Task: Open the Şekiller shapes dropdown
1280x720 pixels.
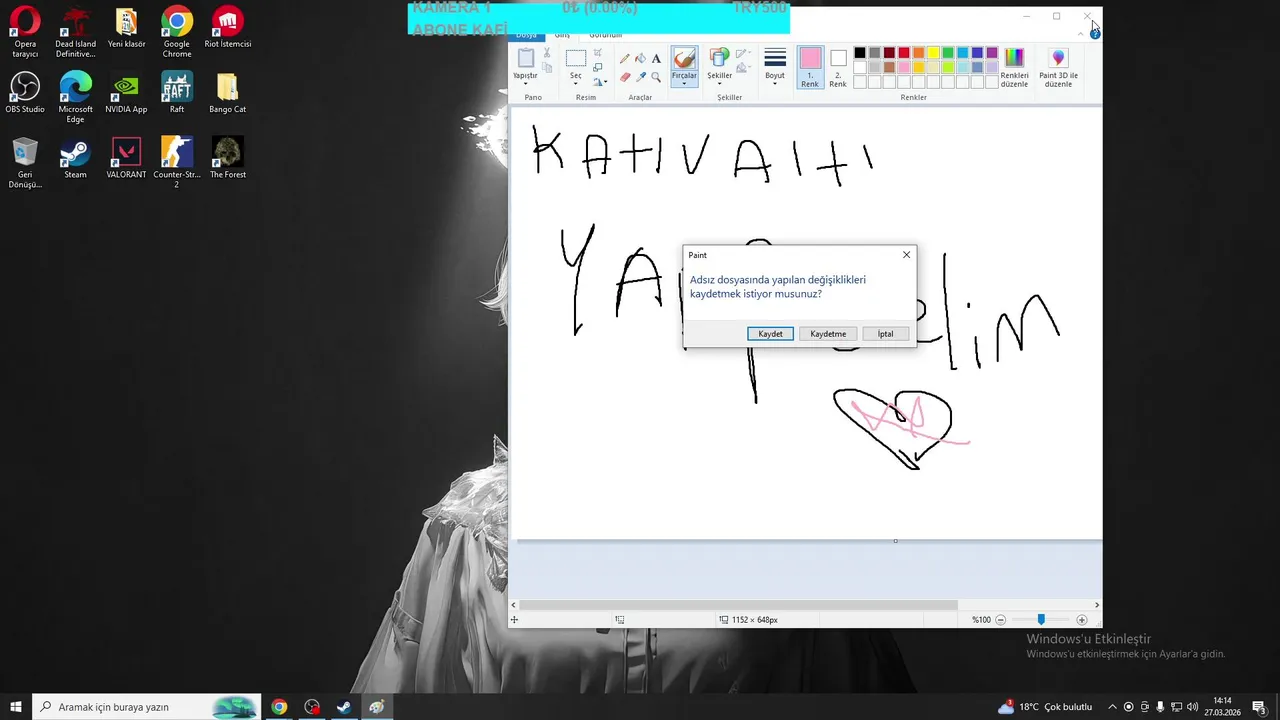Action: 719,67
